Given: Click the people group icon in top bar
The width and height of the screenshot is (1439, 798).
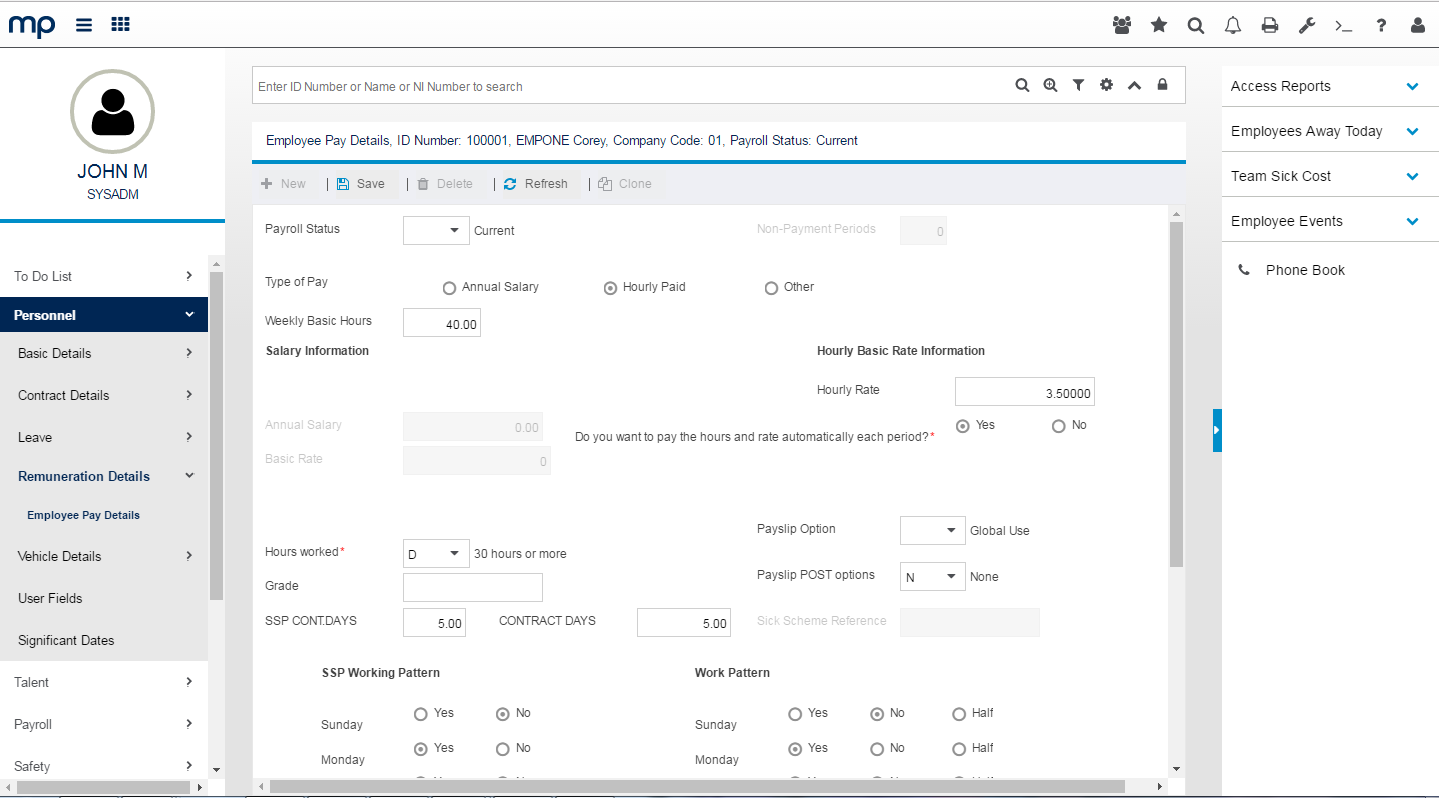Looking at the screenshot, I should 1122,26.
